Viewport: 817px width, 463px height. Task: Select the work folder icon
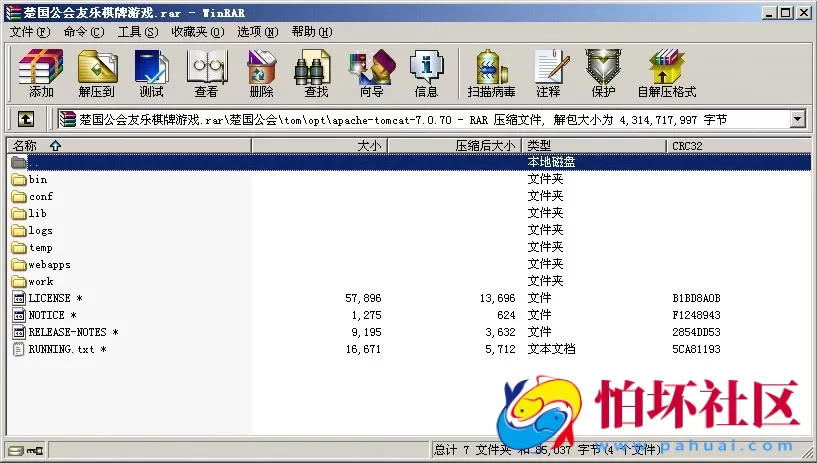point(19,282)
